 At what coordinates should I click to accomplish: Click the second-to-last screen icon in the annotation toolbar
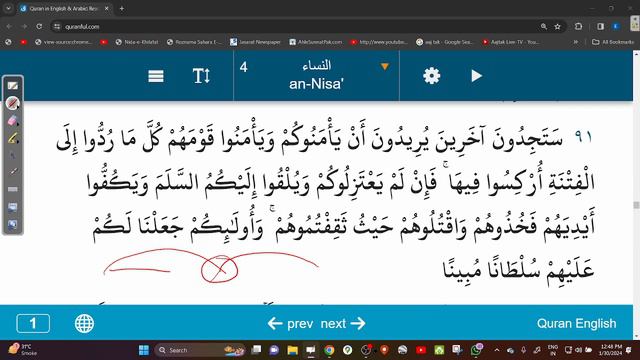(x=13, y=207)
